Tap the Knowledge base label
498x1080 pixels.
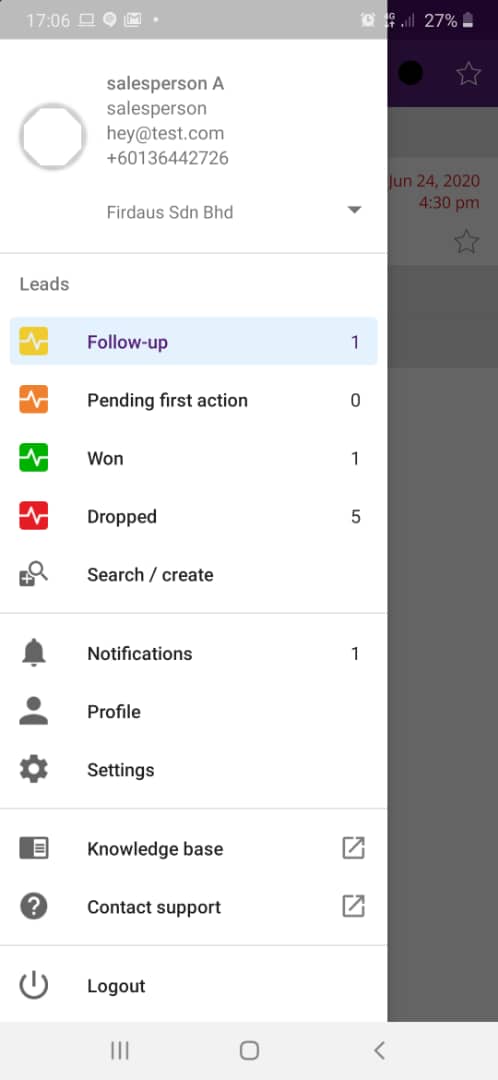pos(155,849)
